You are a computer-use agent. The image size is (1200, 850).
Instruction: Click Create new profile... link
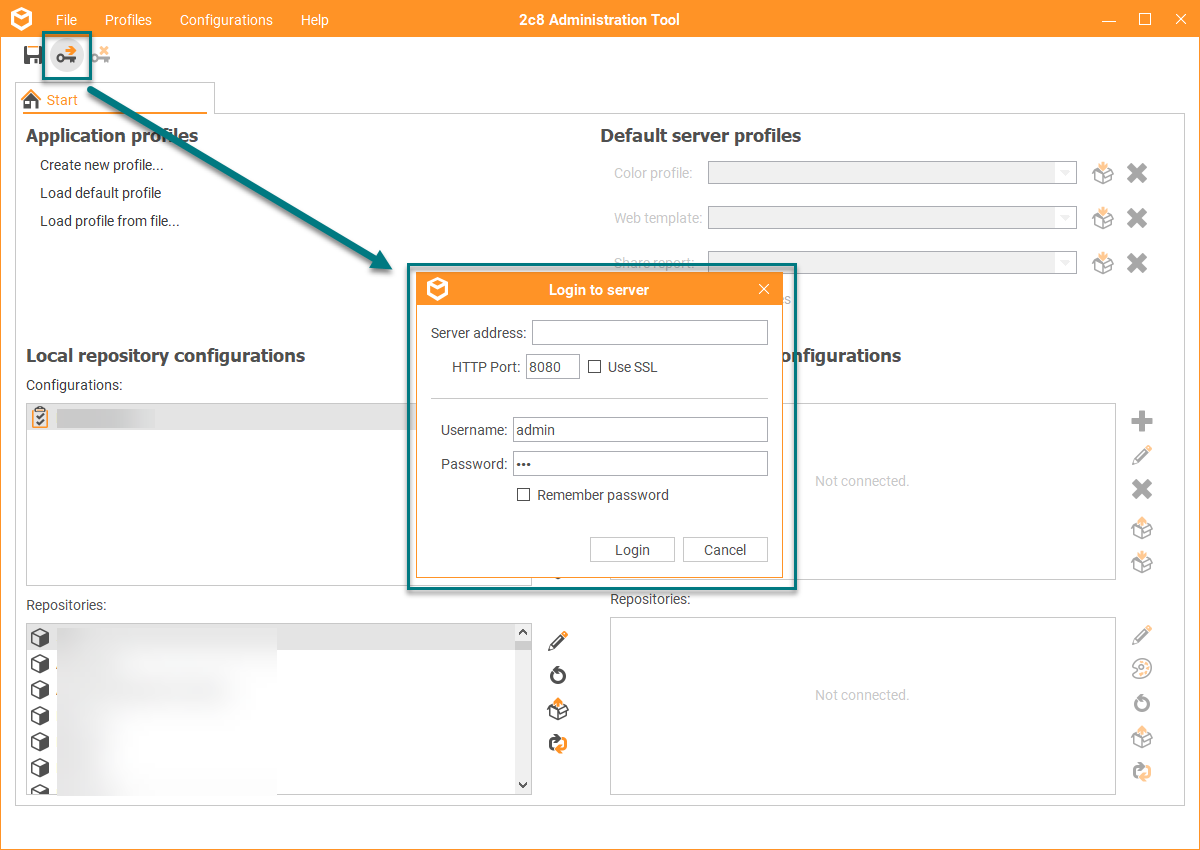click(102, 165)
